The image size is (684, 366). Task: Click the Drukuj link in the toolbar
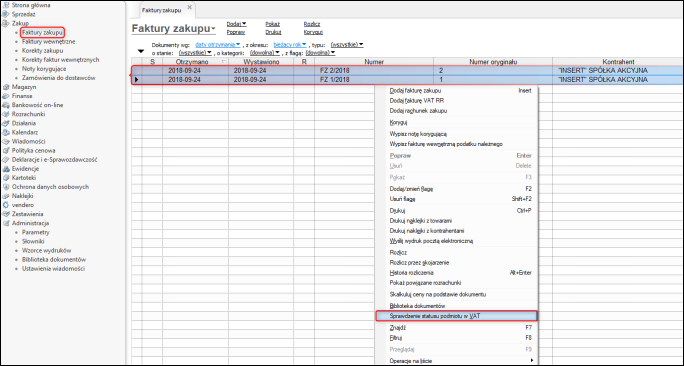point(273,32)
